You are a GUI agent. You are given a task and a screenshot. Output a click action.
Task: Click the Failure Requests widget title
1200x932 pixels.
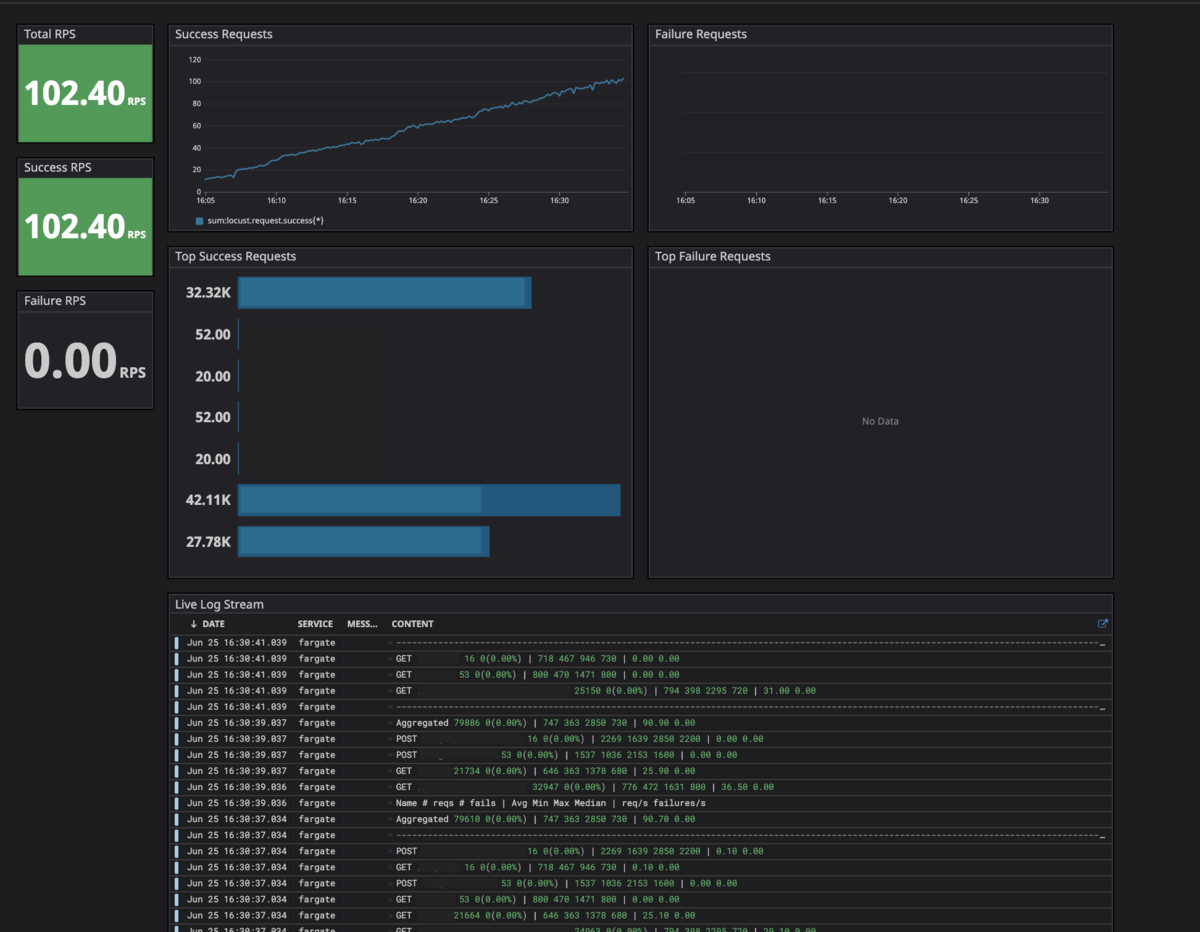coord(701,34)
